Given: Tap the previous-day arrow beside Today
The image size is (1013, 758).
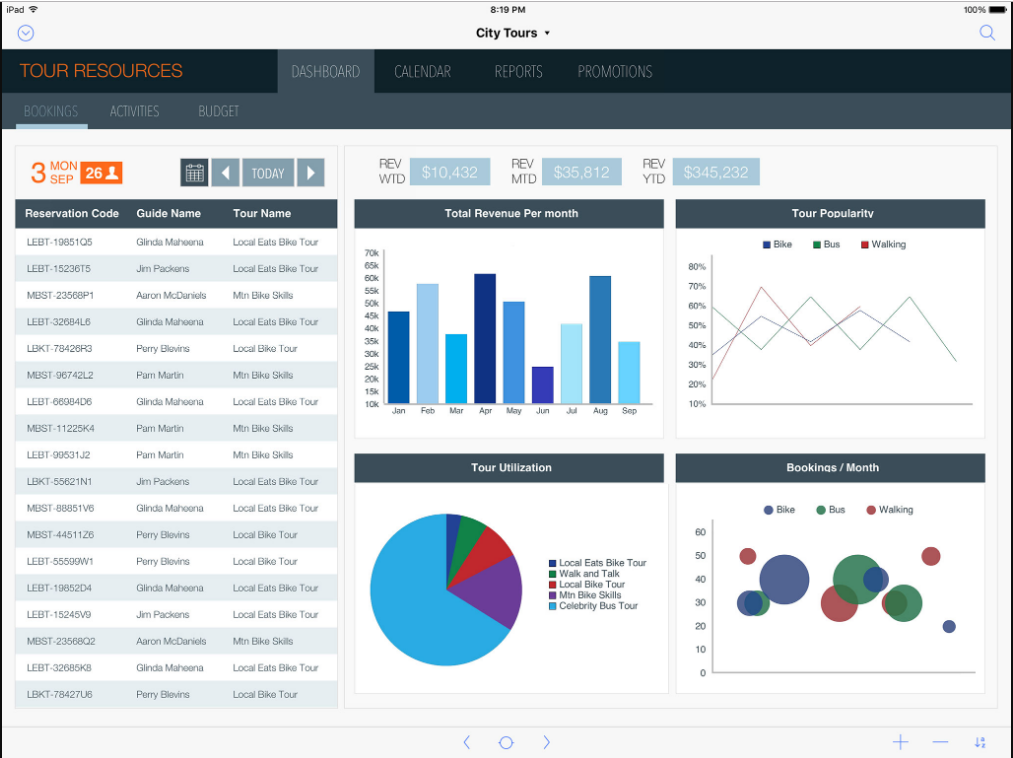Looking at the screenshot, I should coord(225,171).
